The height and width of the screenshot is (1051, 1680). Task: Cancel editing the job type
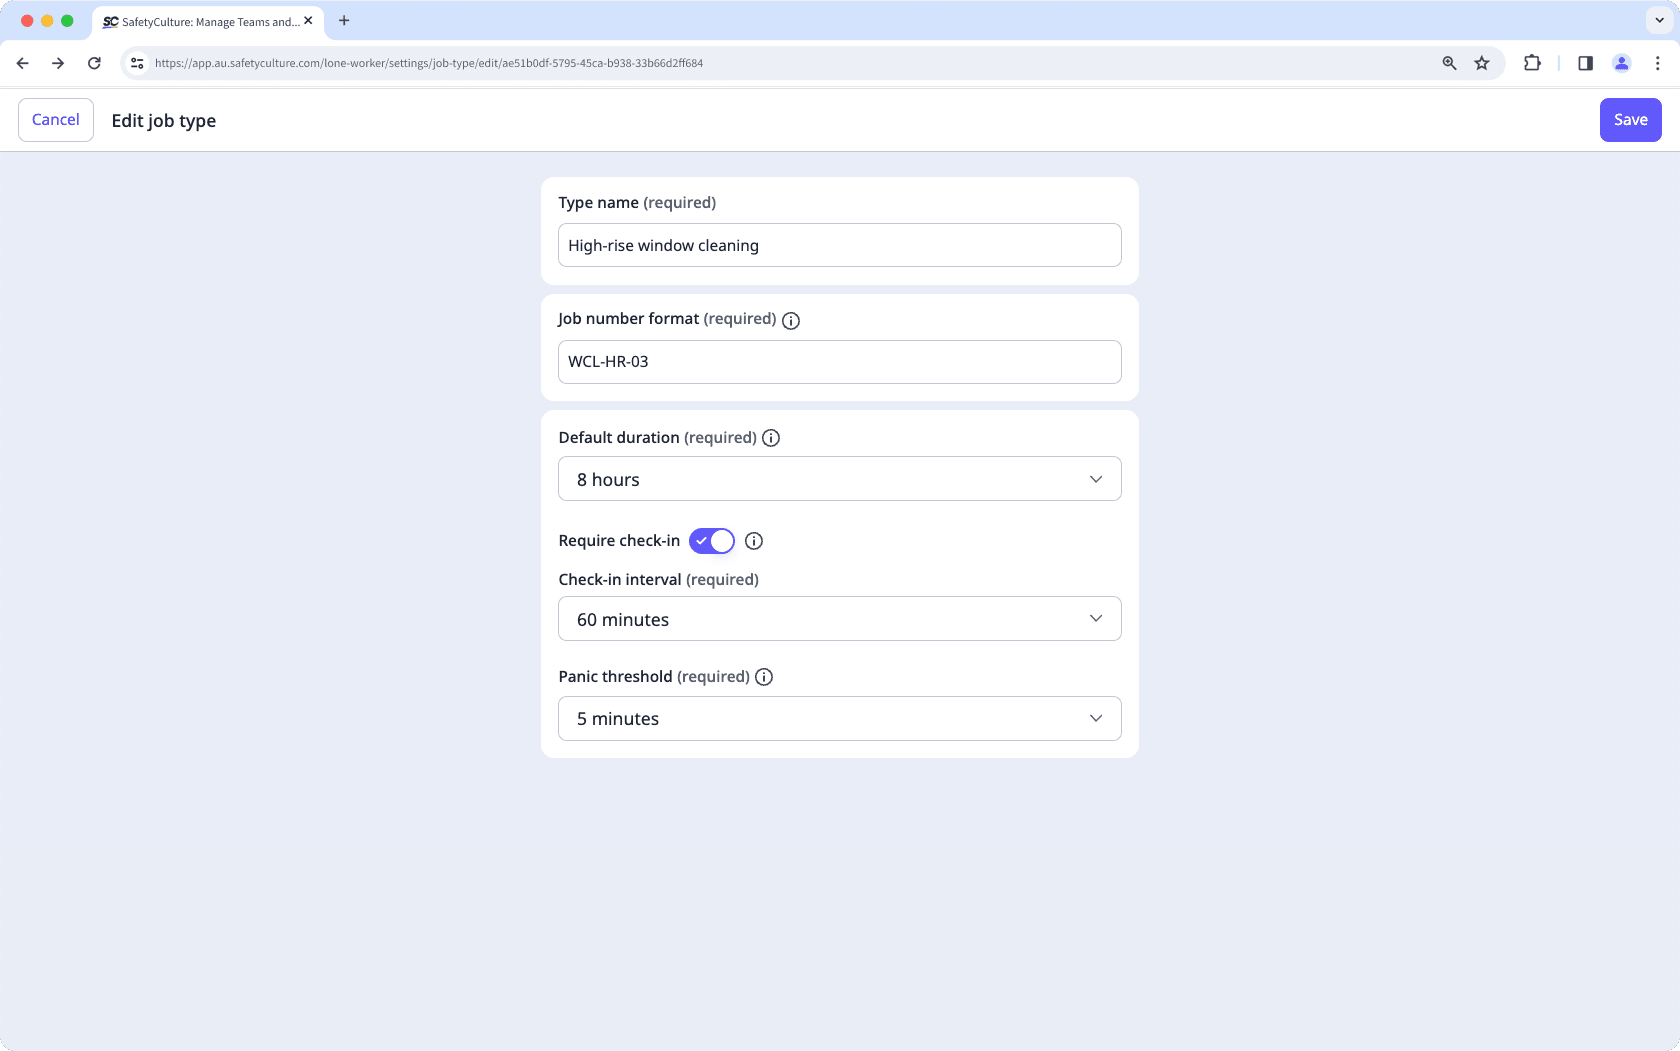tap(55, 119)
